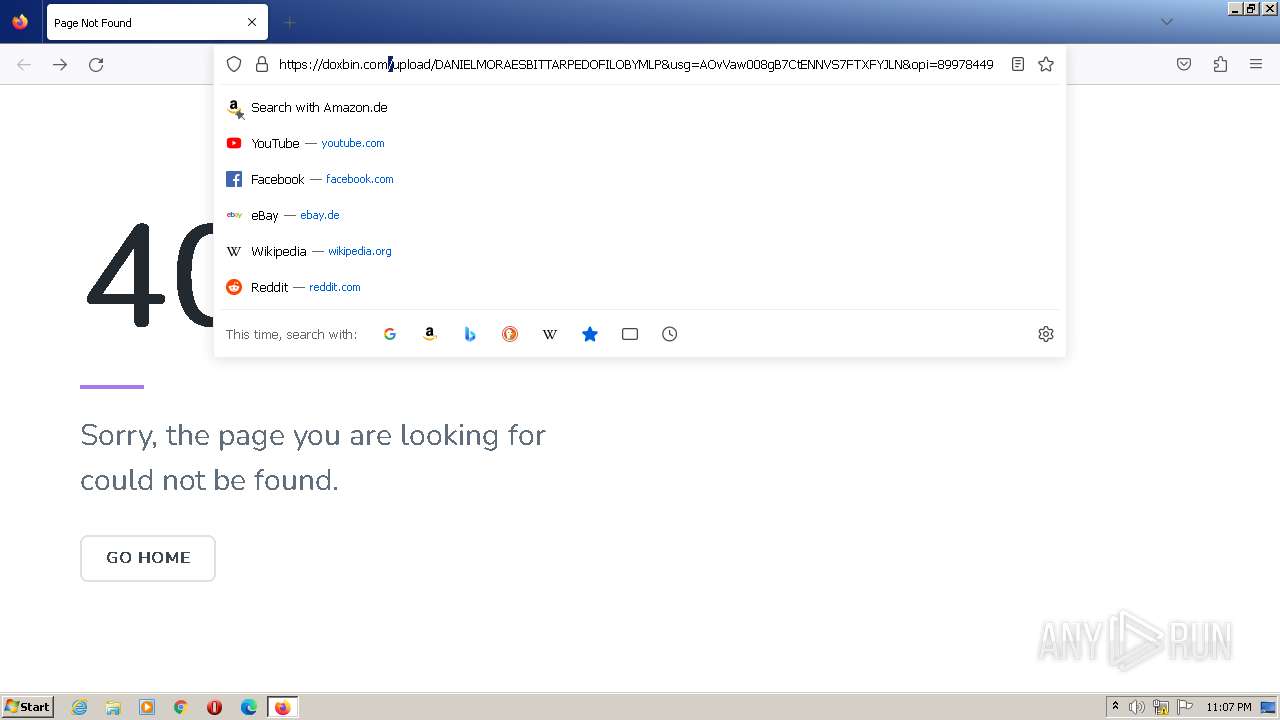
Task: Close the Page Not Found tab
Action: [x=252, y=22]
